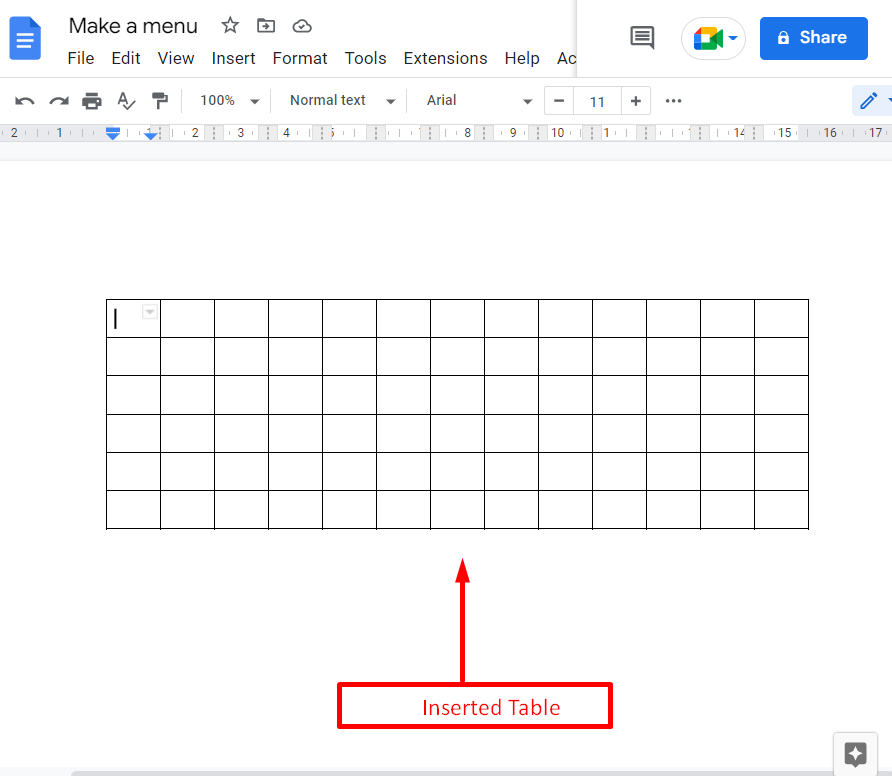
Task: Rename the Make a menu title
Action: pos(133,26)
